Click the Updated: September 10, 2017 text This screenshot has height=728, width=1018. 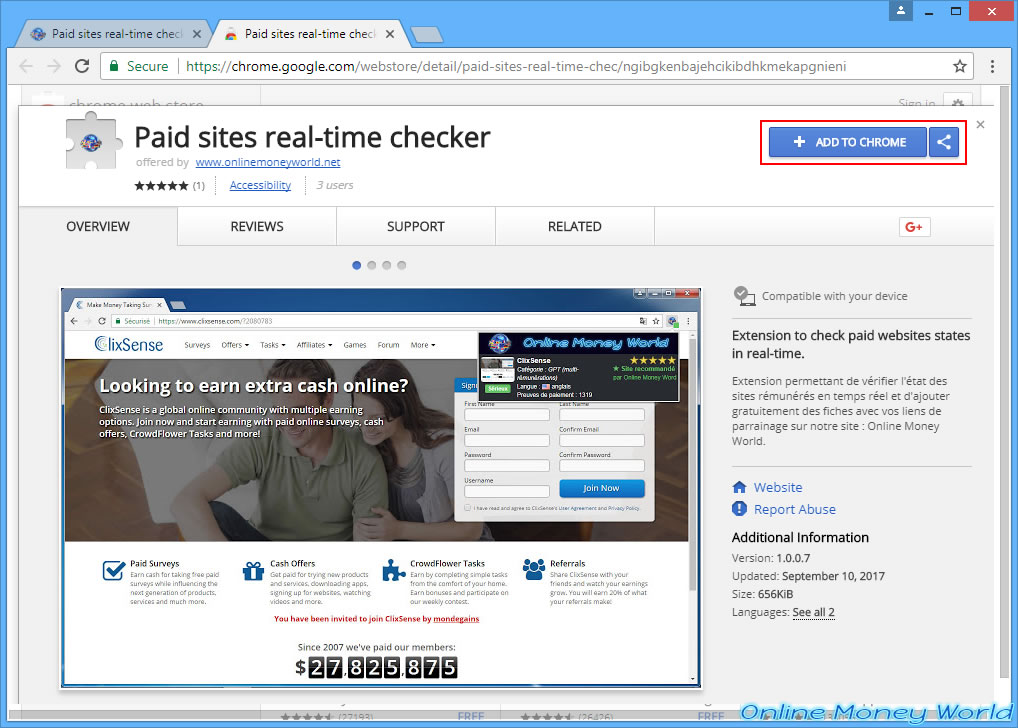point(808,576)
